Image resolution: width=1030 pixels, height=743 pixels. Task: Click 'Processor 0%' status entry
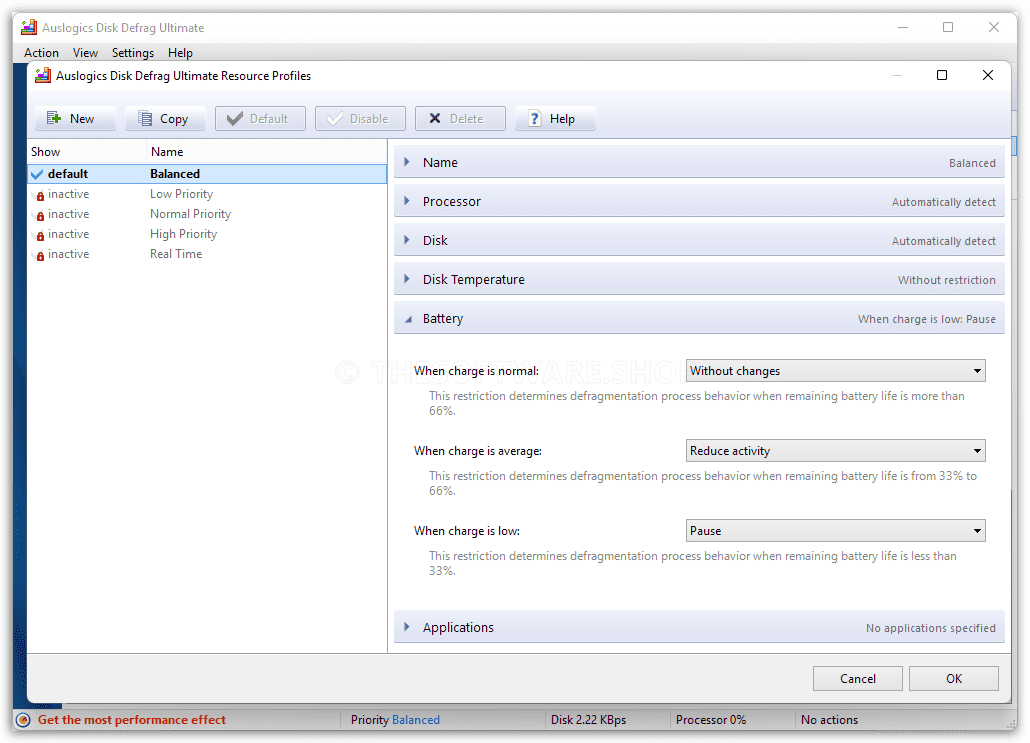point(711,720)
